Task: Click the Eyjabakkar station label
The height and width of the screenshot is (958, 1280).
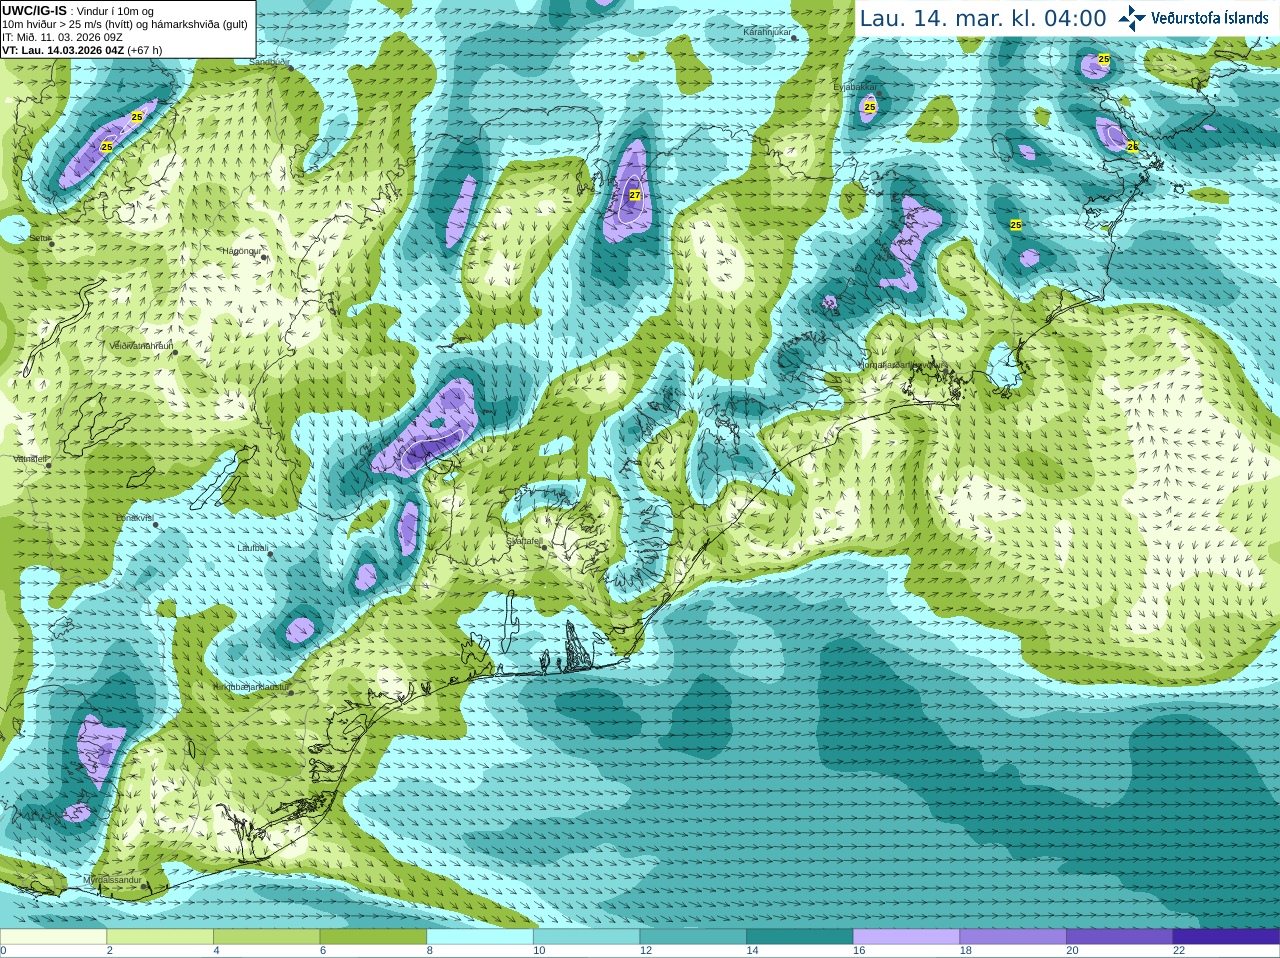Action: [855, 87]
